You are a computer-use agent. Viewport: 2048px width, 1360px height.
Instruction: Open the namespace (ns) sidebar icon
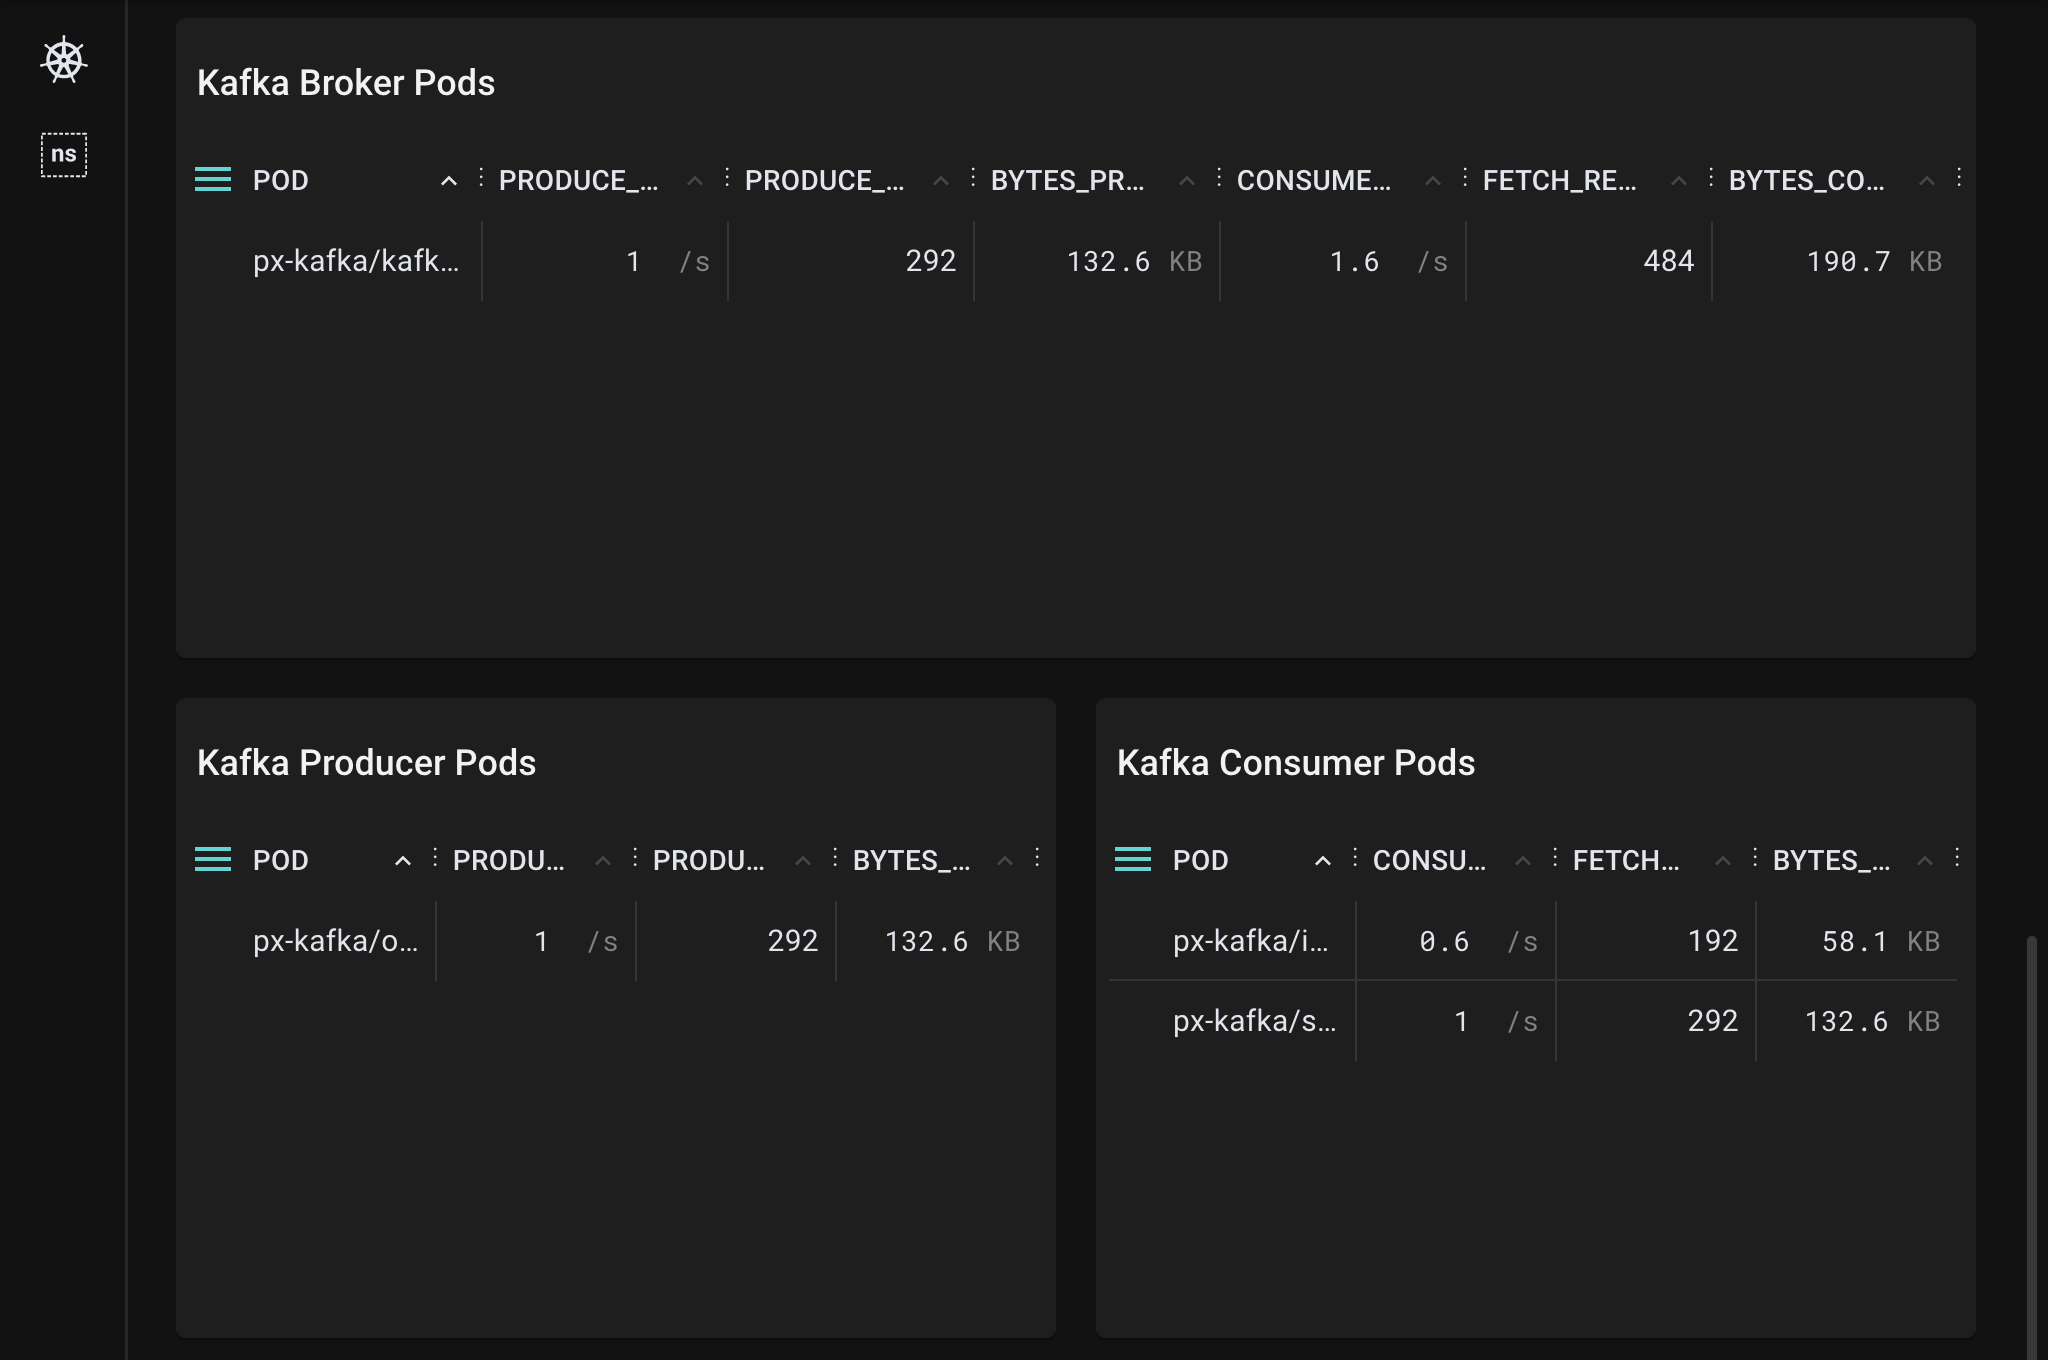[64, 155]
